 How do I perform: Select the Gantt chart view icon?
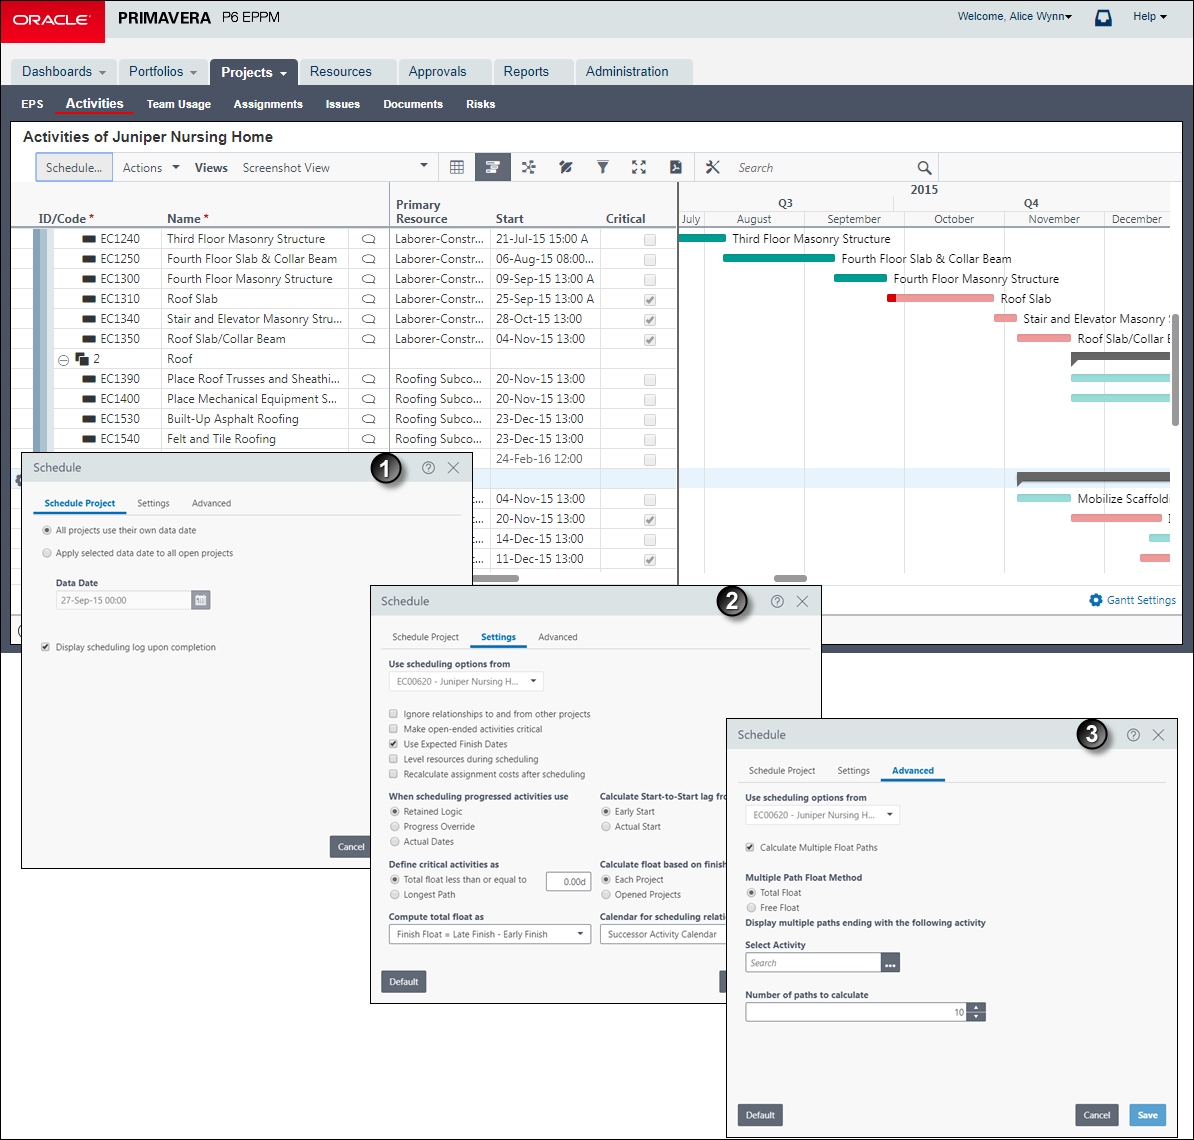point(493,168)
